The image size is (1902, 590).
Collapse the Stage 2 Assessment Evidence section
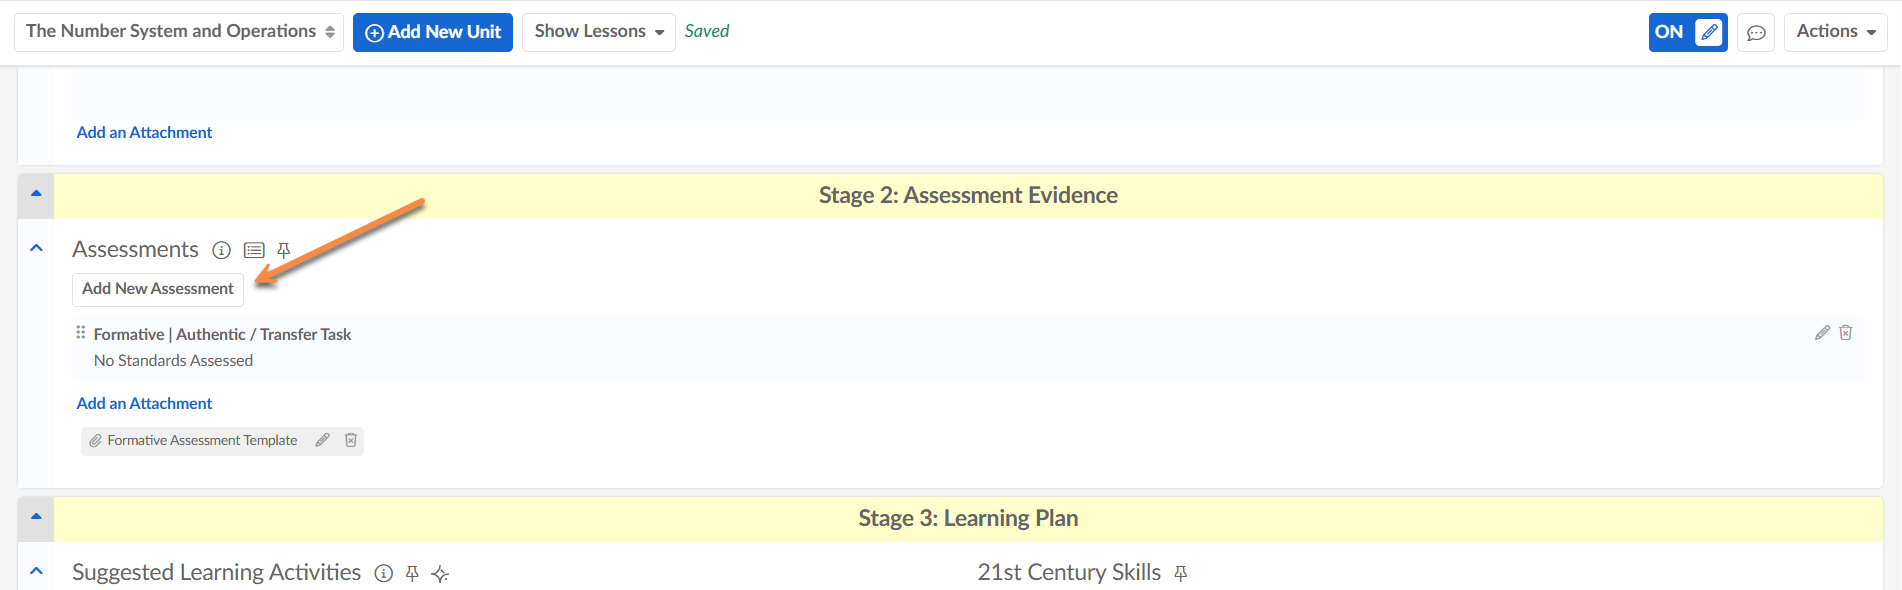tap(36, 194)
